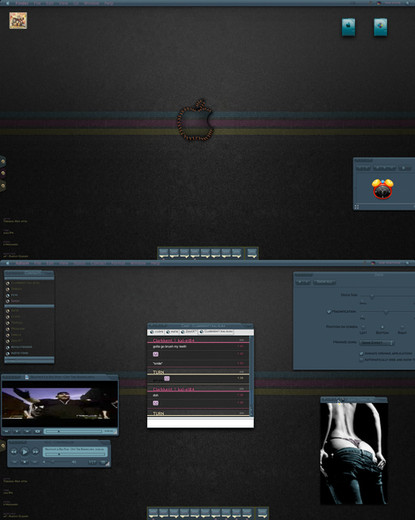The image size is (415, 520).
Task: Select the last chat tab in Adium window
Action: [x=216, y=332]
